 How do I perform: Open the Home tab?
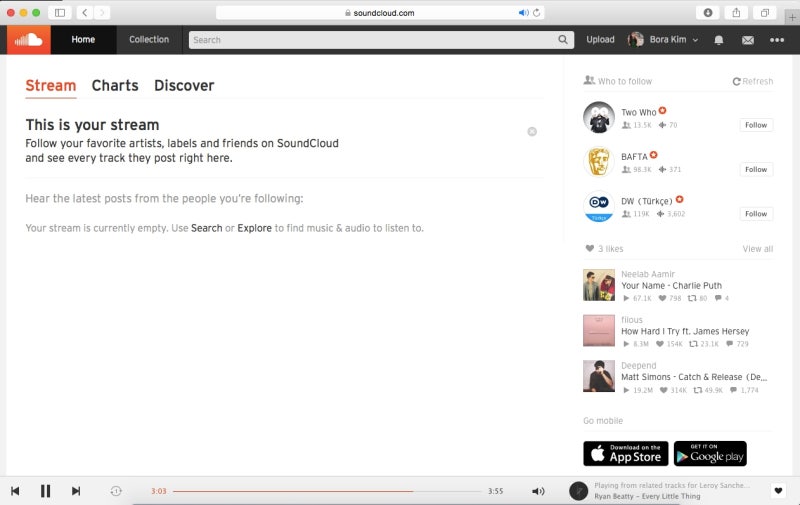(x=83, y=40)
